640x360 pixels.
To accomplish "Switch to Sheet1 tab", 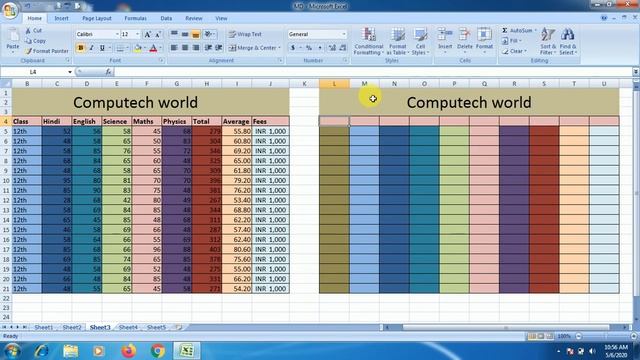I will coord(44,327).
